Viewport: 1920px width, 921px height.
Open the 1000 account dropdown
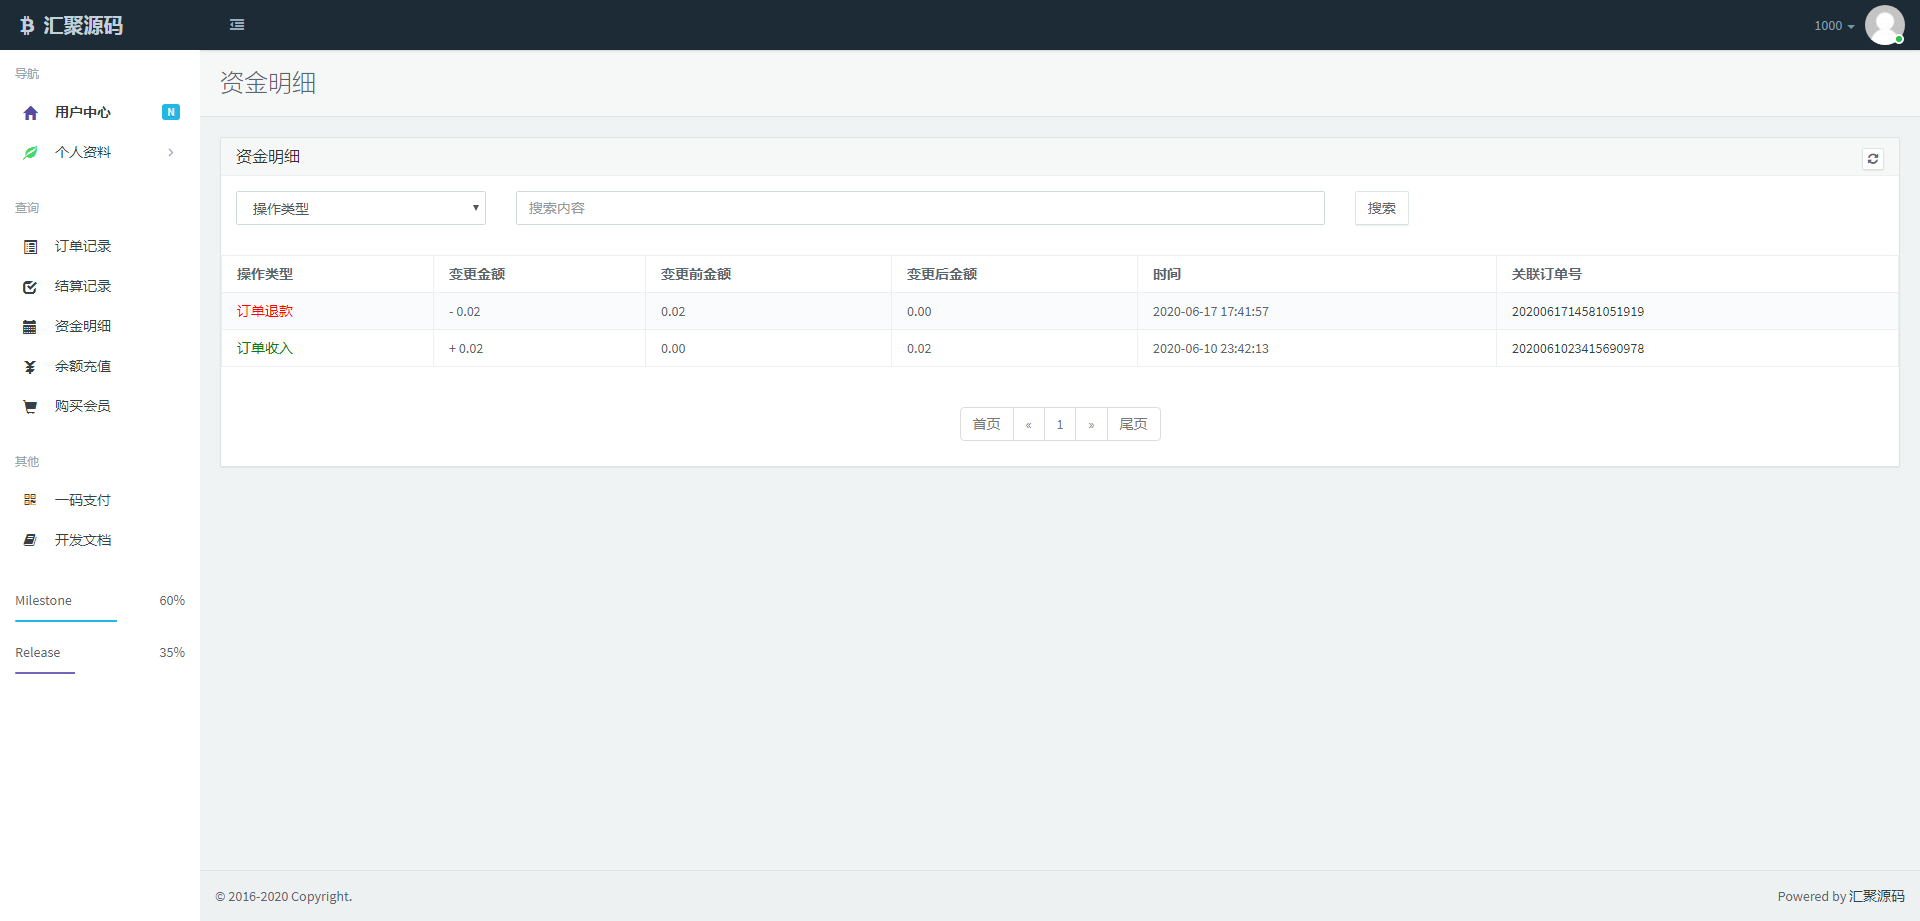1833,26
